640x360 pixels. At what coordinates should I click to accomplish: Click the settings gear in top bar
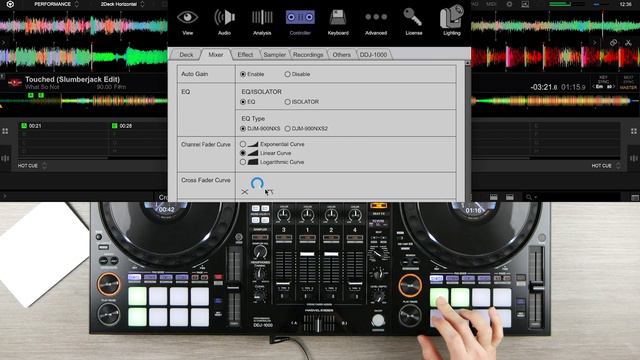click(509, 4)
